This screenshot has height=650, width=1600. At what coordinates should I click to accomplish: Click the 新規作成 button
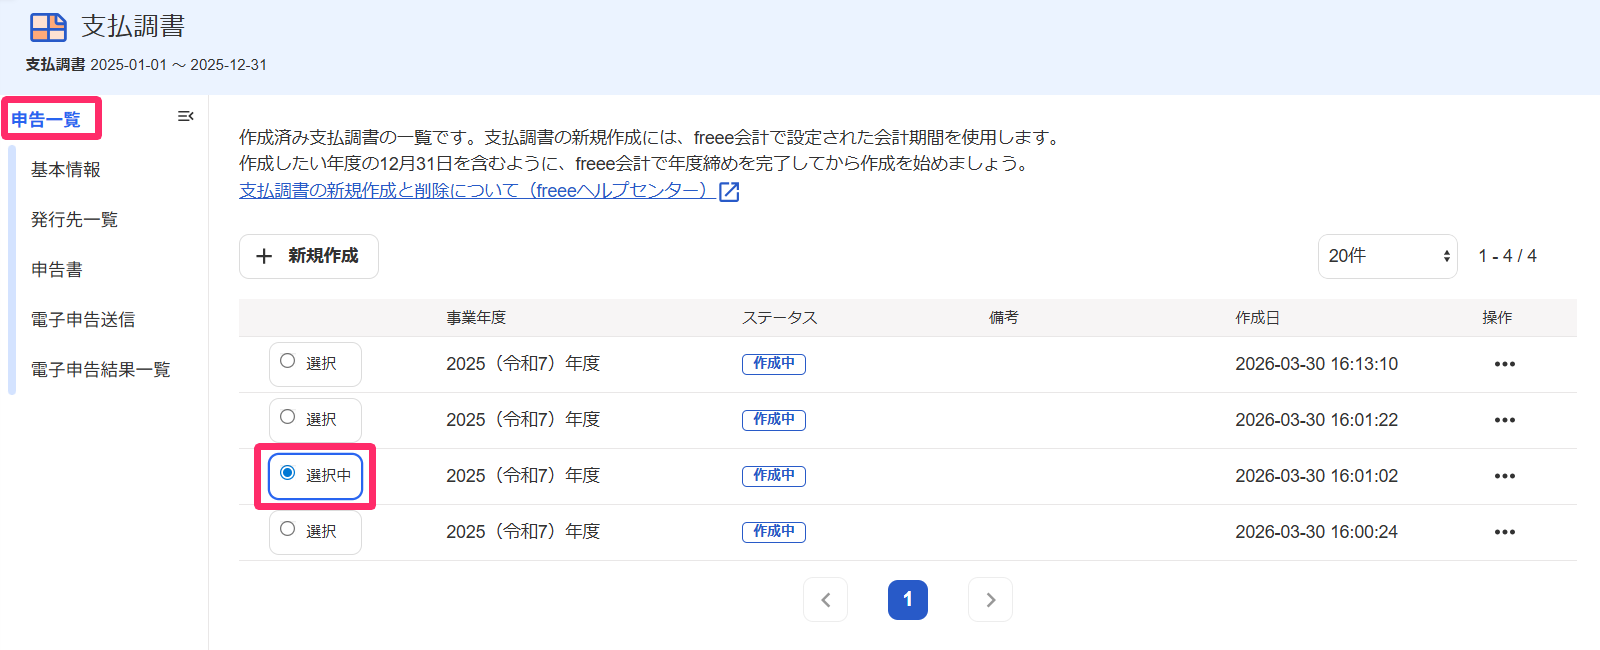[309, 257]
